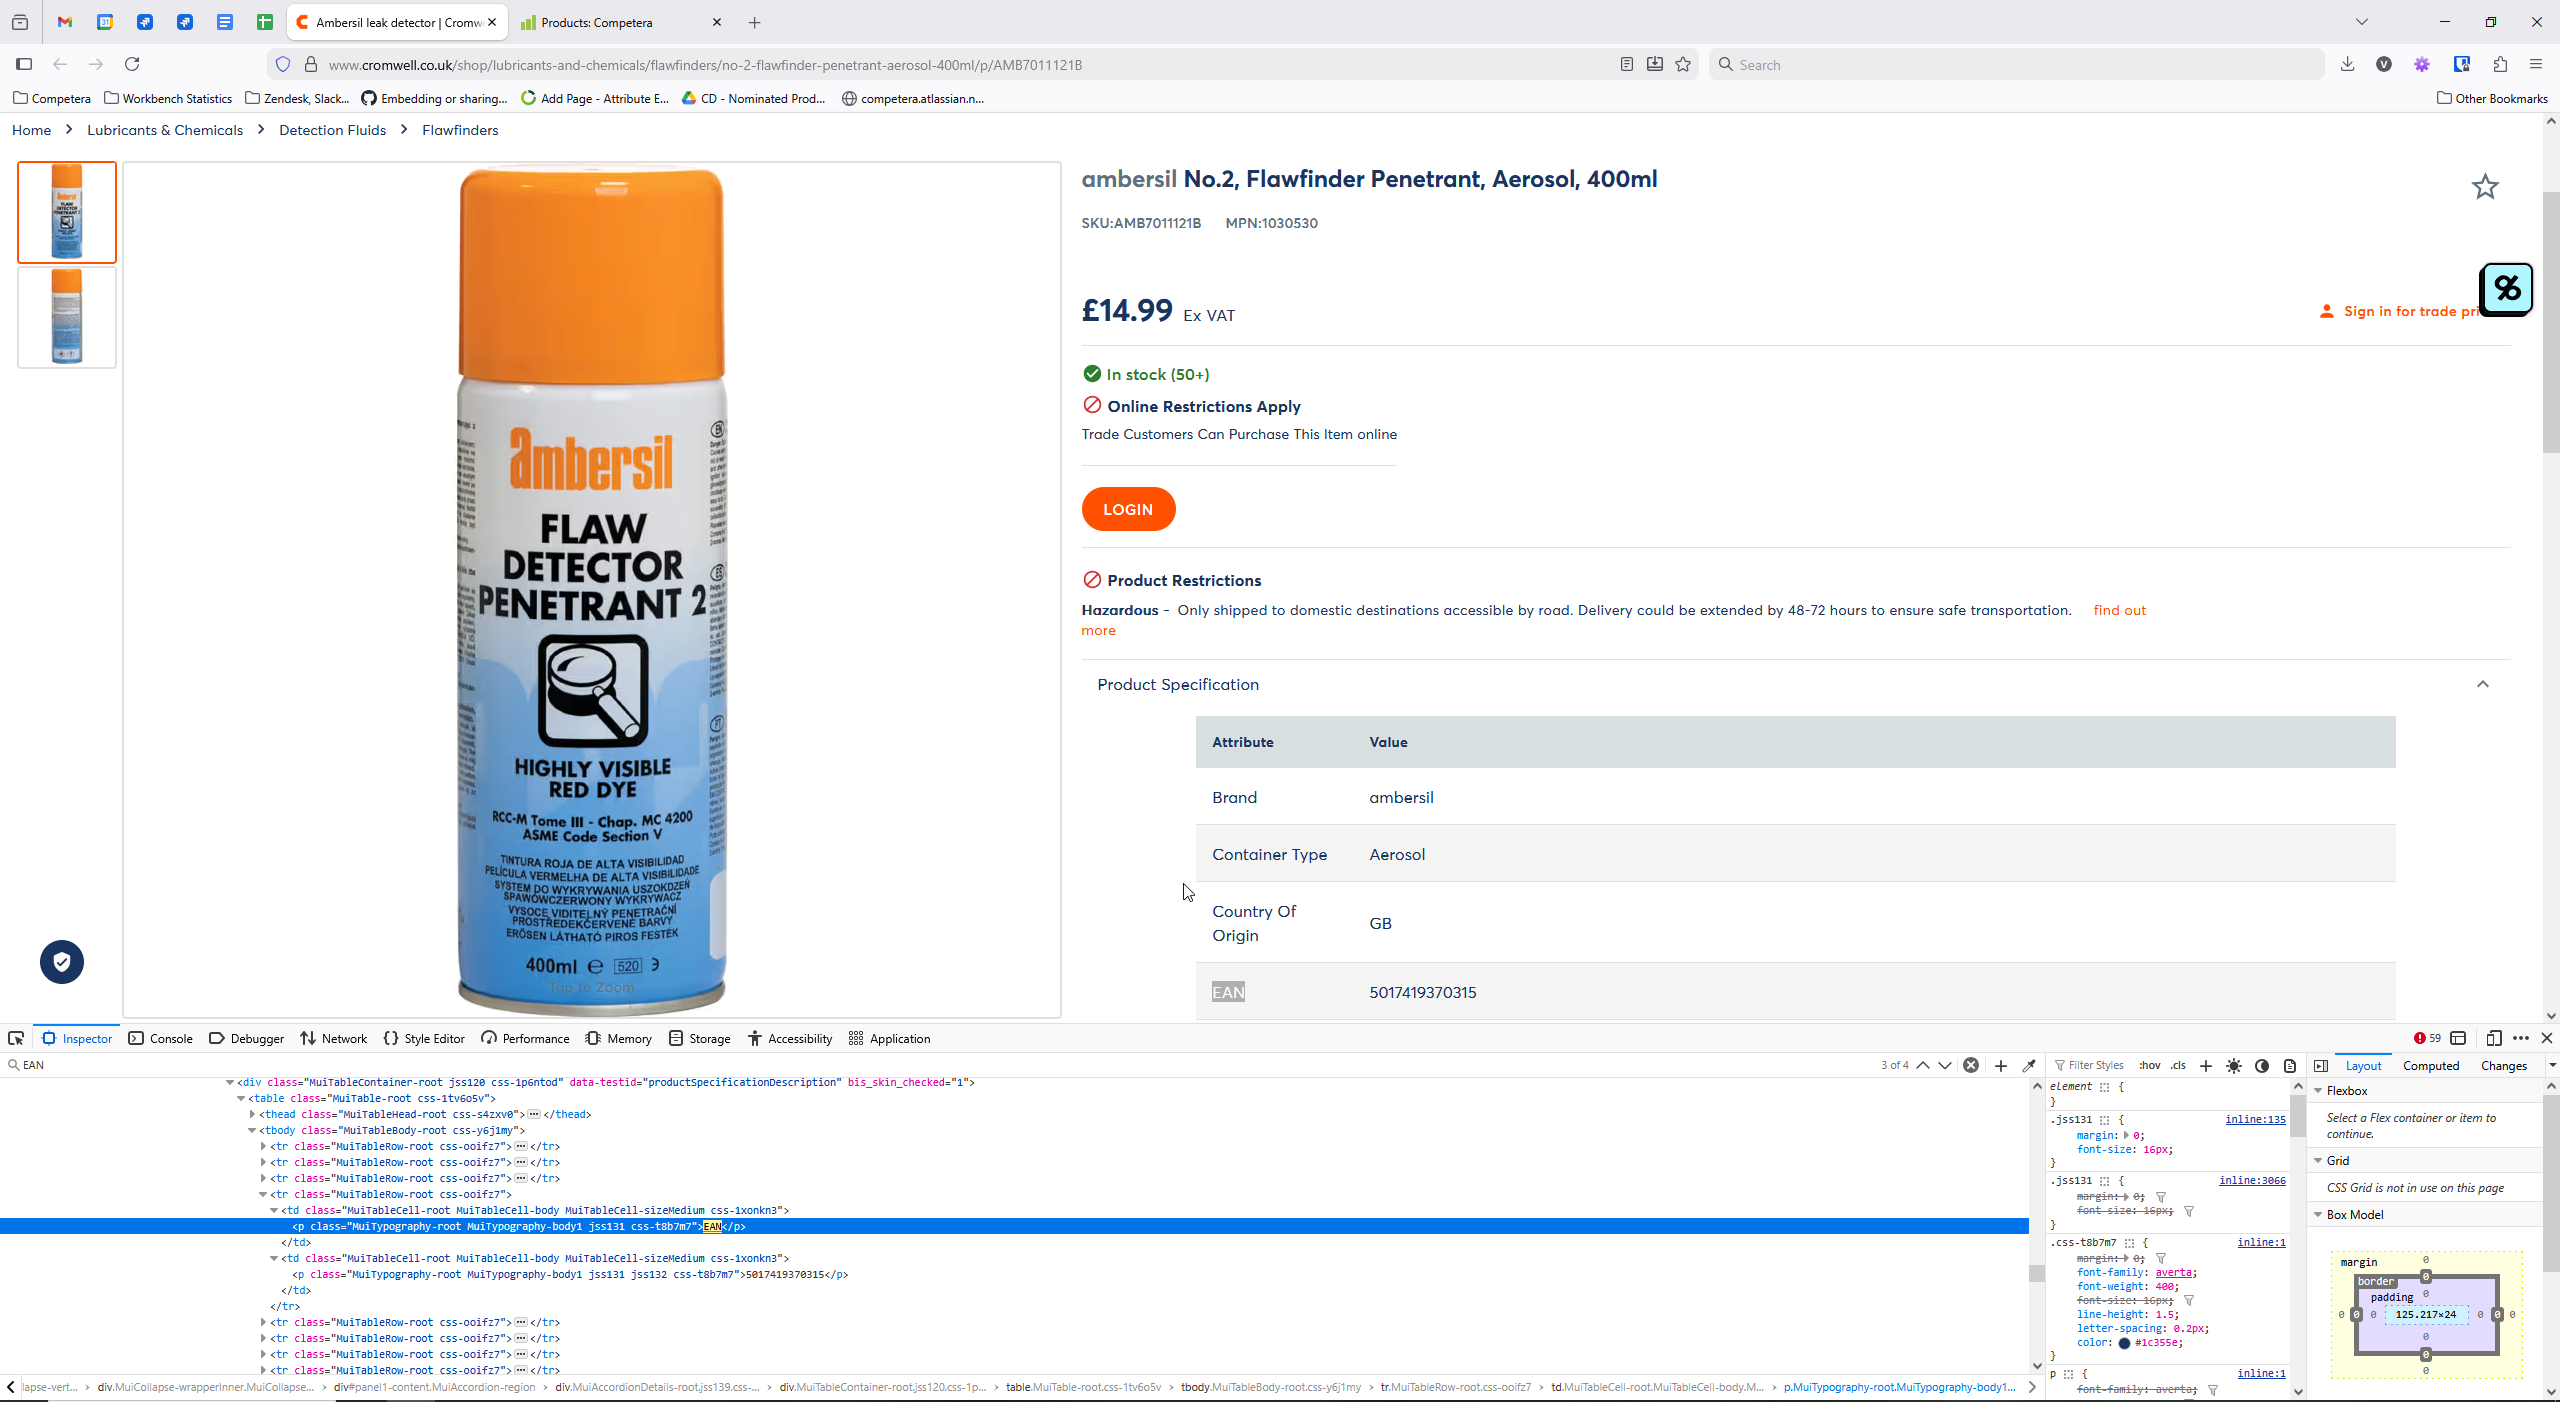Click the #1c355e color swatch
Screen dimensions: 2560x1402
pos(2124,1343)
